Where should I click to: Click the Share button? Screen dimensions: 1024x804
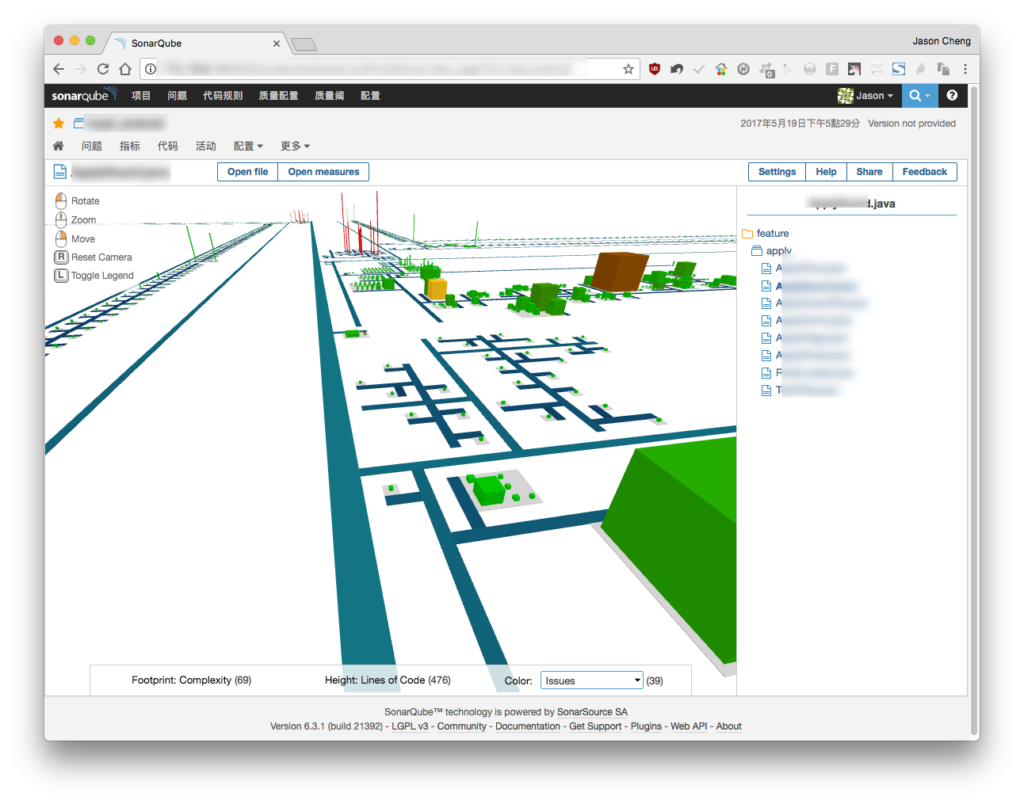pos(869,172)
